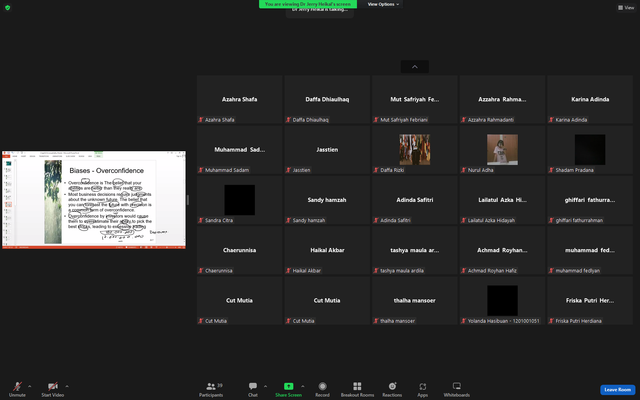
Task: Expand share options arrow next to Share Screen
Action: point(302,386)
